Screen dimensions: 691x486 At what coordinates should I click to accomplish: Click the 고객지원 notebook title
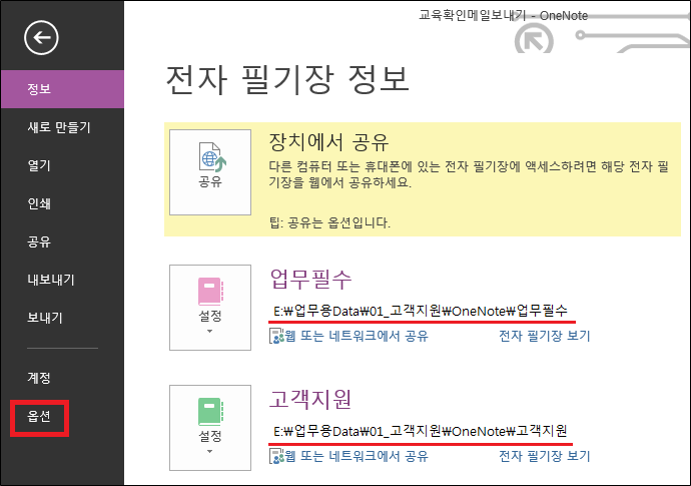[x=311, y=399]
